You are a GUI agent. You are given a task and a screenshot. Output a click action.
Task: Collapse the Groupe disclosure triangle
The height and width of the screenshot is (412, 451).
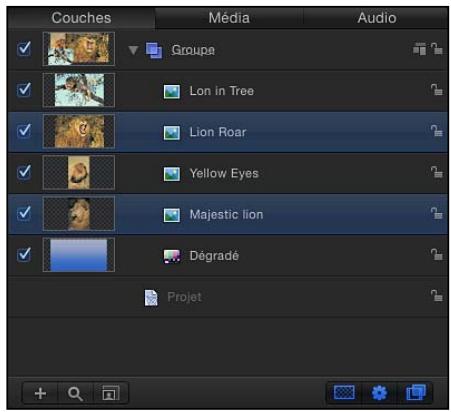[x=133, y=50]
